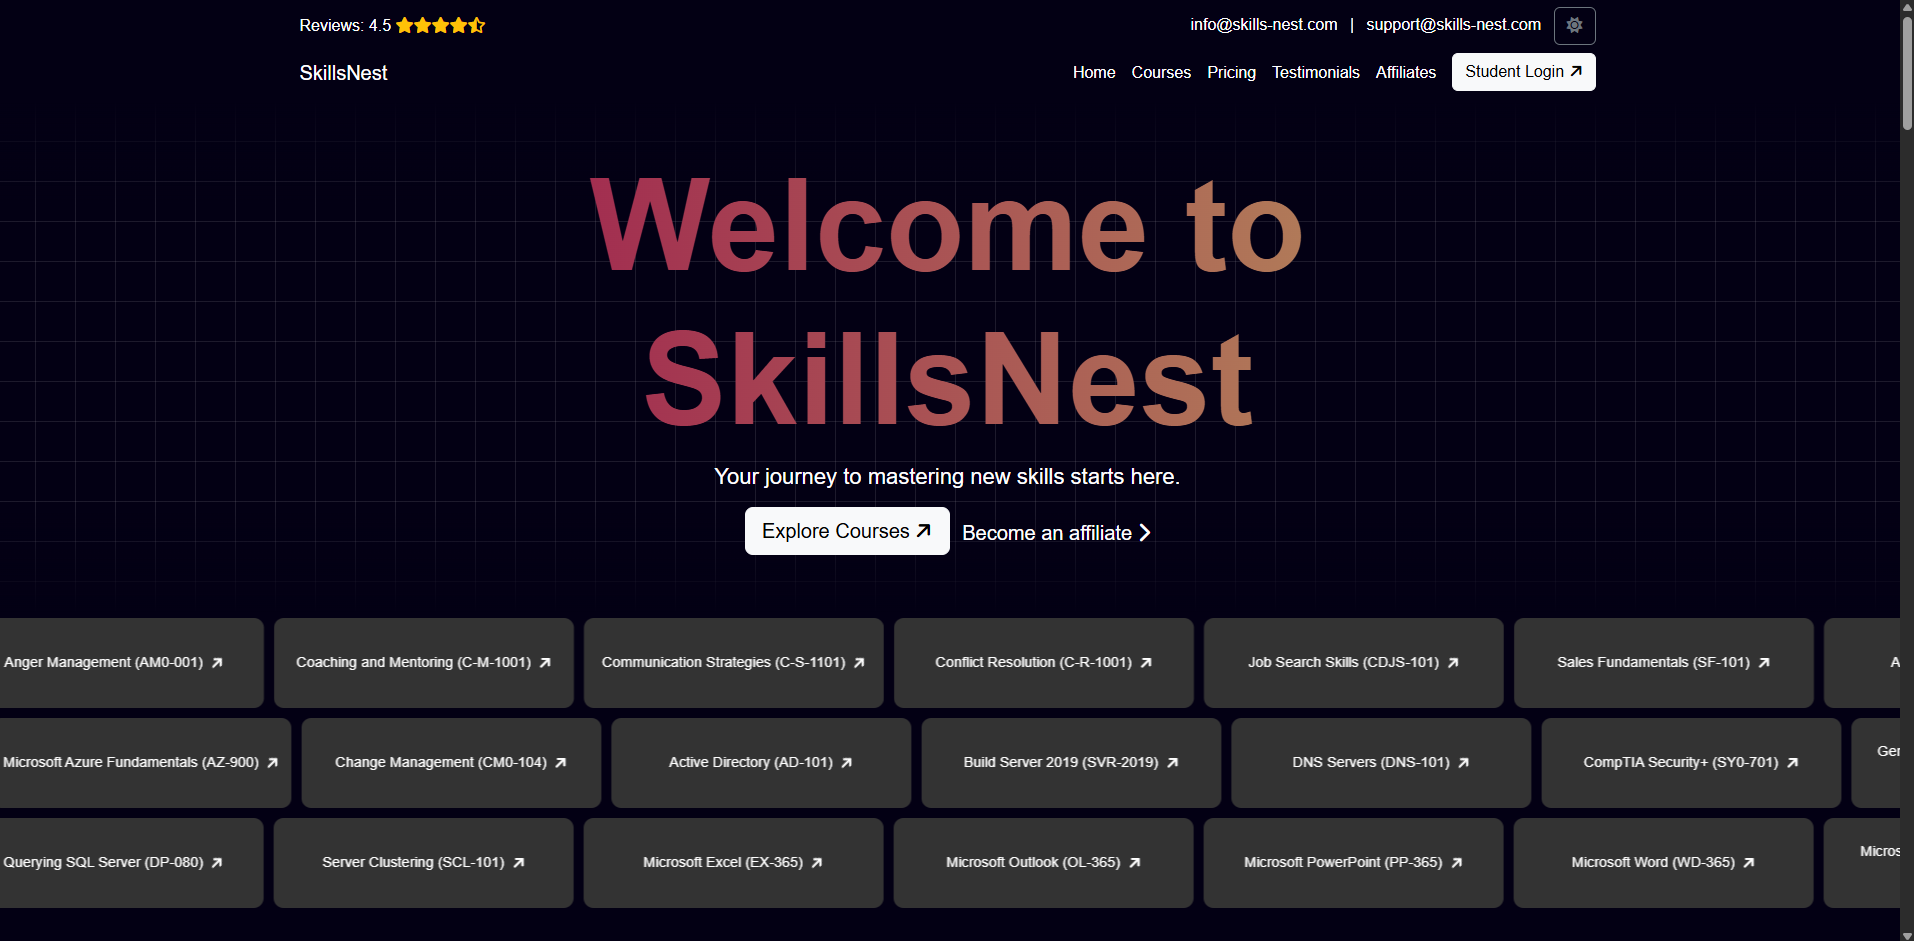
Task: Click arrow icon beside Conflict Resolution
Action: point(1146,662)
